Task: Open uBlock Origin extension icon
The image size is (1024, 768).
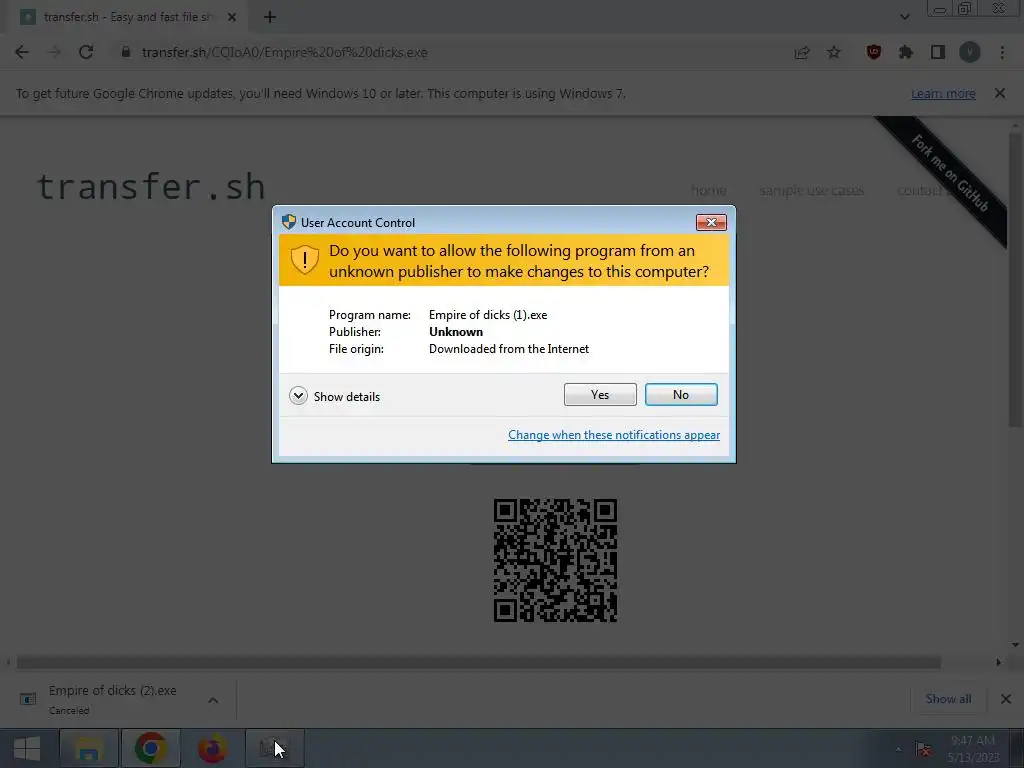Action: point(874,52)
